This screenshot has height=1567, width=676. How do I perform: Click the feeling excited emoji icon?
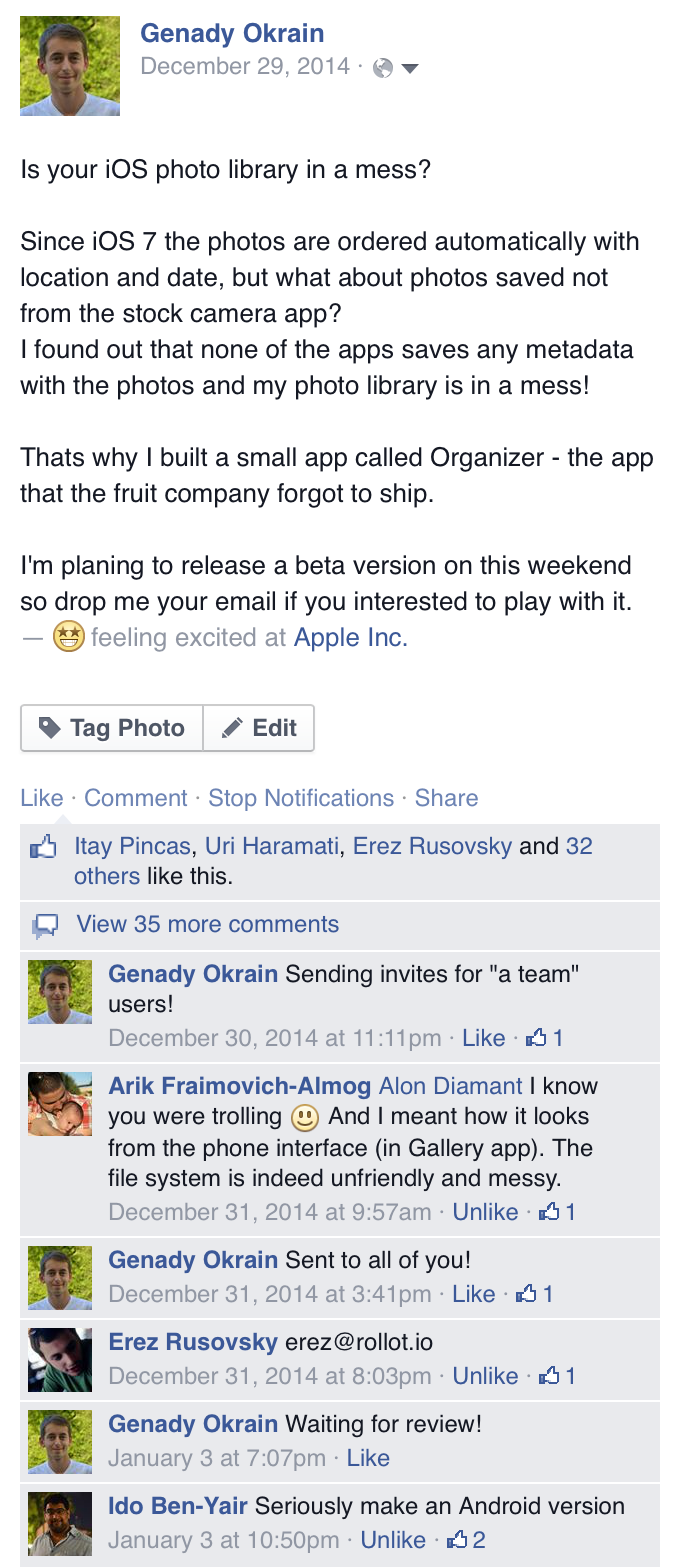click(x=68, y=636)
